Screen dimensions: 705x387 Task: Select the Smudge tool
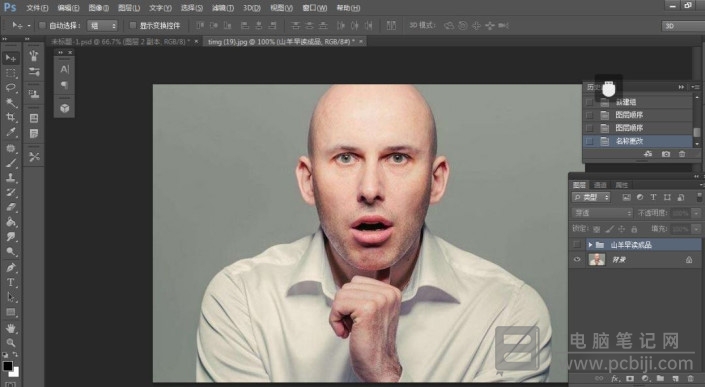(10, 237)
